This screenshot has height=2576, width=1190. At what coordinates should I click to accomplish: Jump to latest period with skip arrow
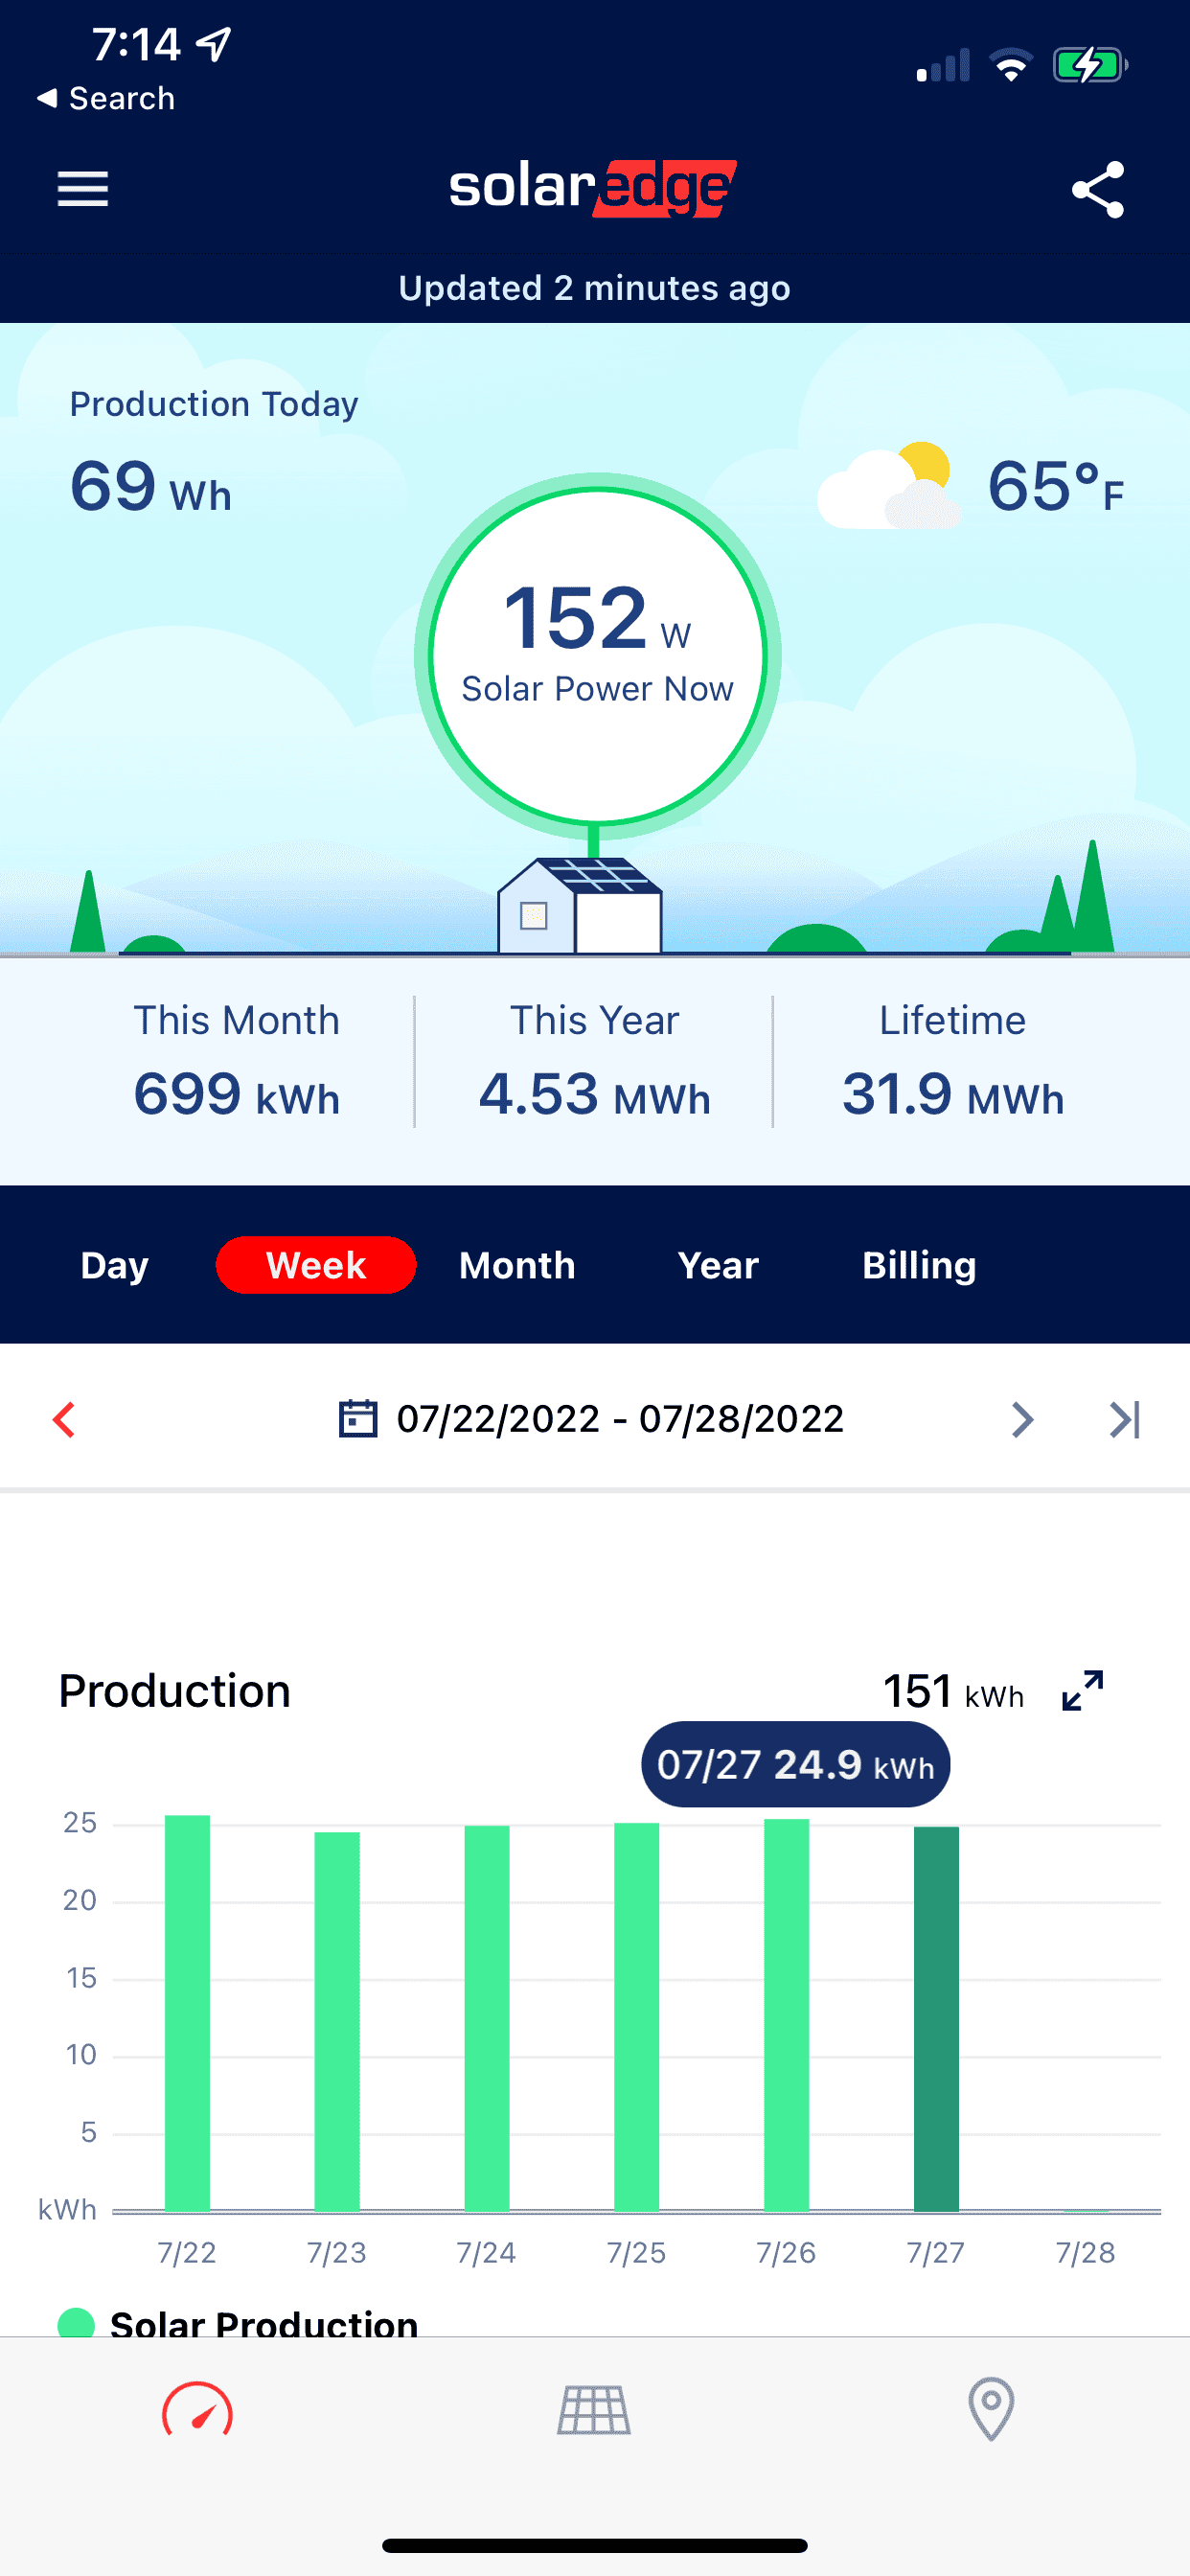[x=1124, y=1419]
